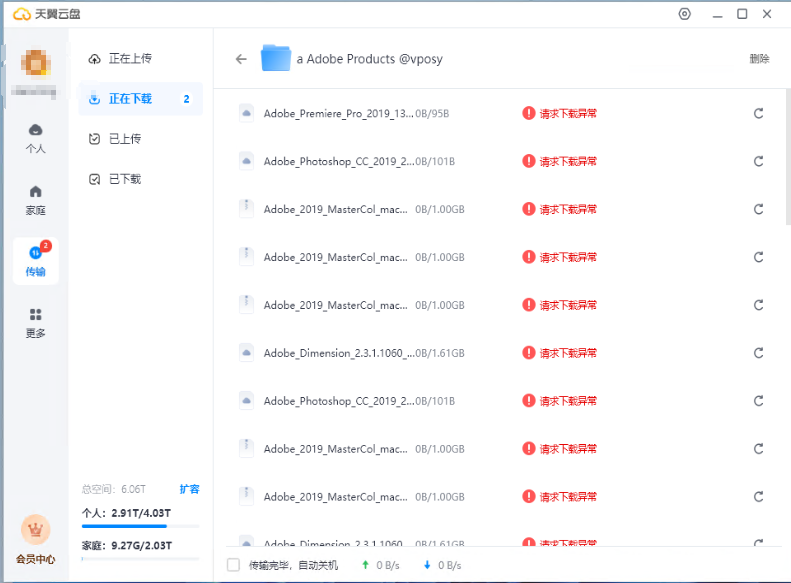Click the green upload speed arrow
The height and width of the screenshot is (583, 791).
pyautogui.click(x=365, y=565)
